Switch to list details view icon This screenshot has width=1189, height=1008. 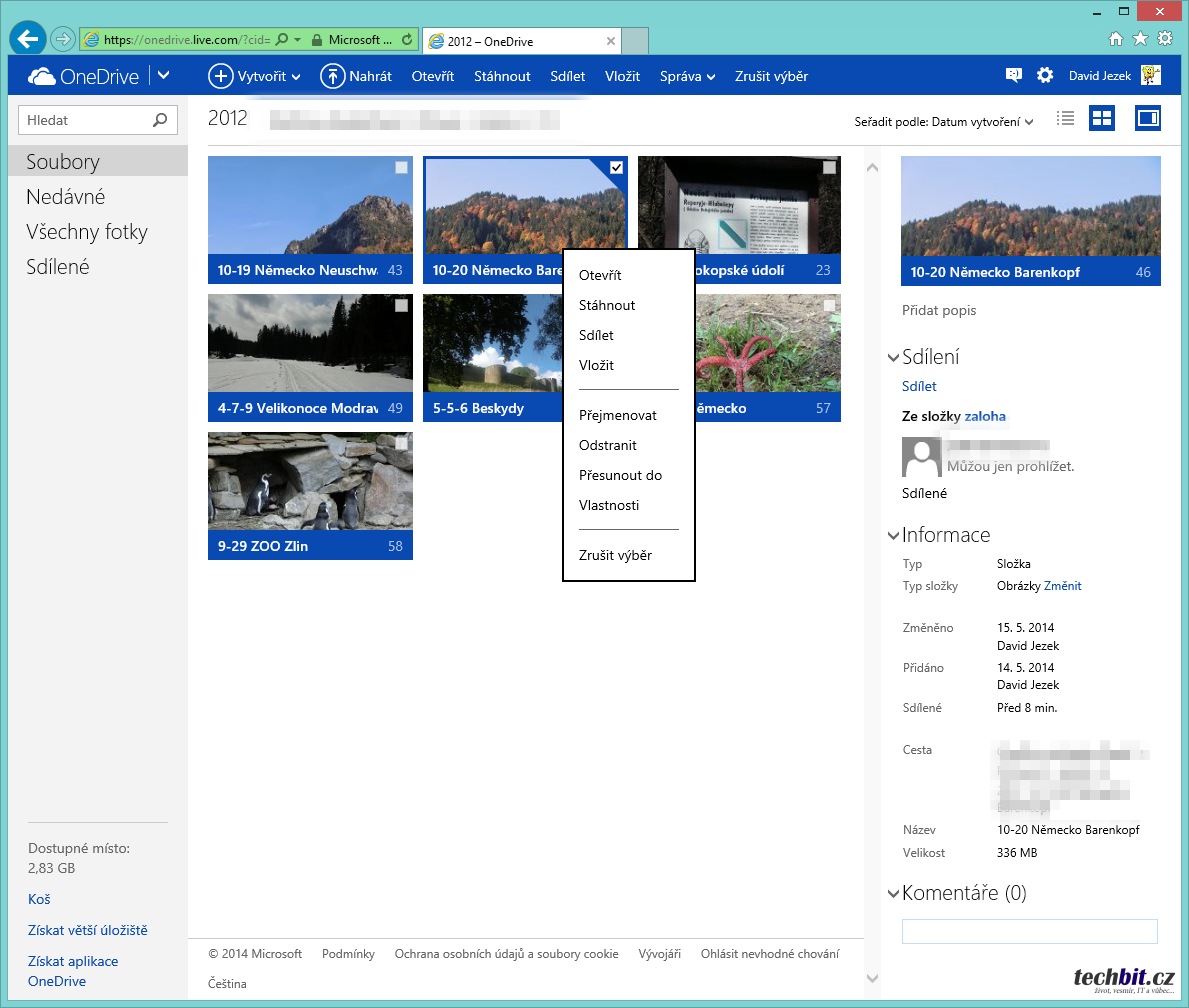[x=1066, y=119]
